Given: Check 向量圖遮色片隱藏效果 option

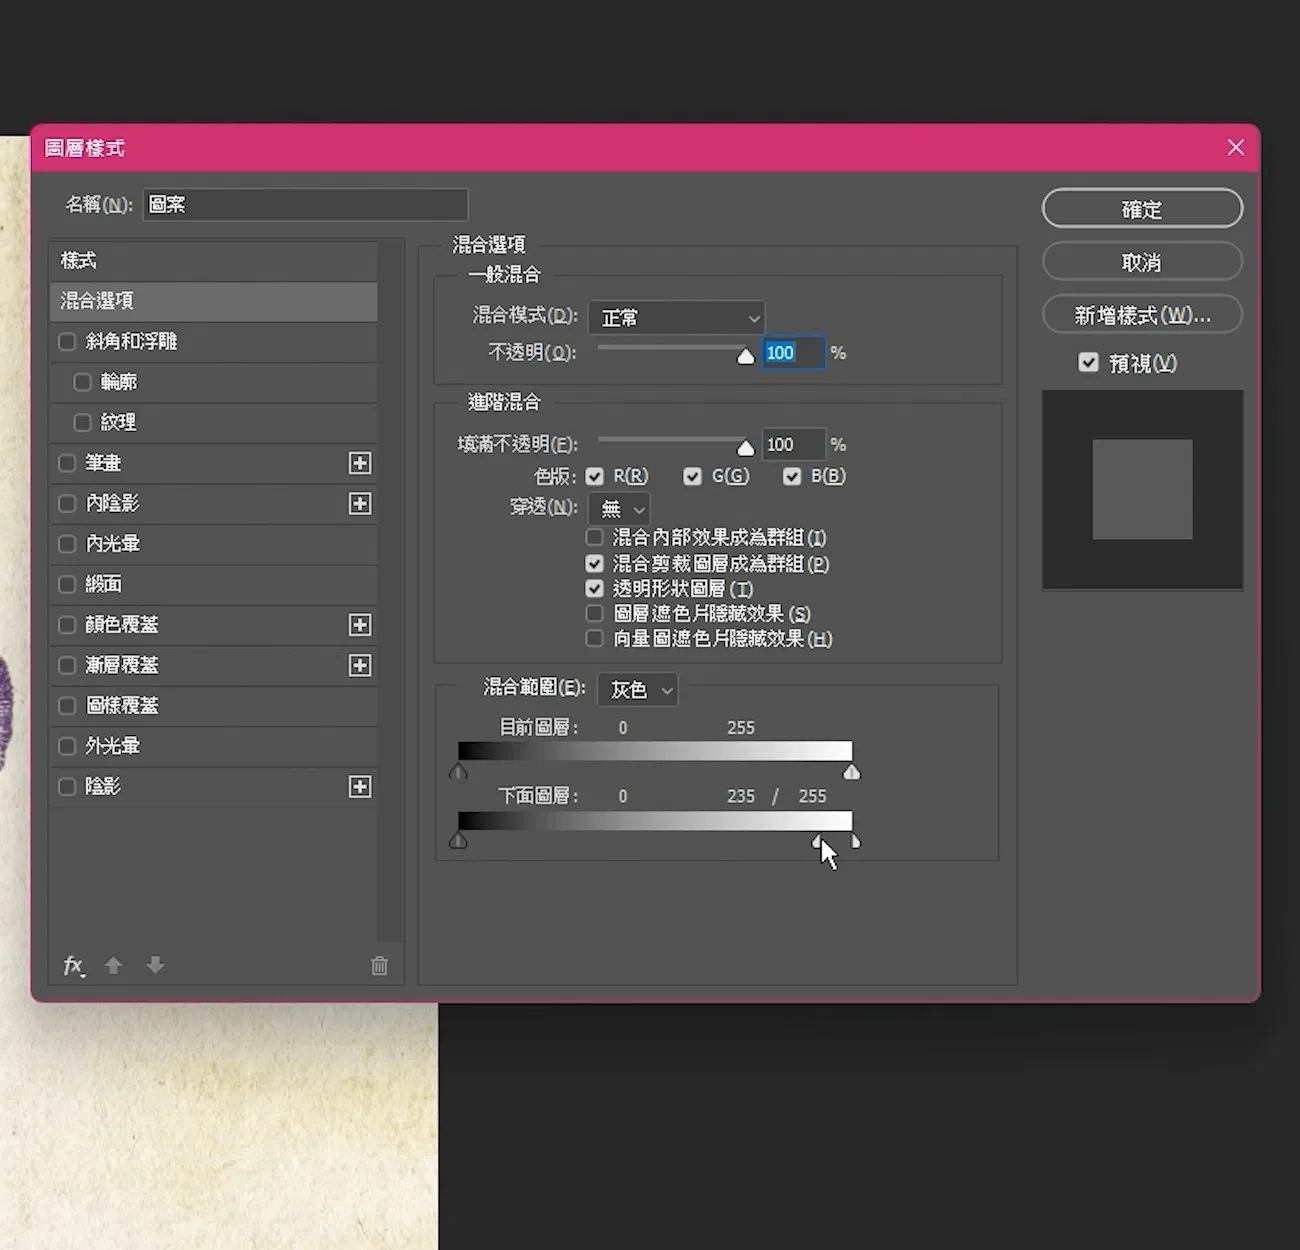Looking at the screenshot, I should click(x=595, y=638).
